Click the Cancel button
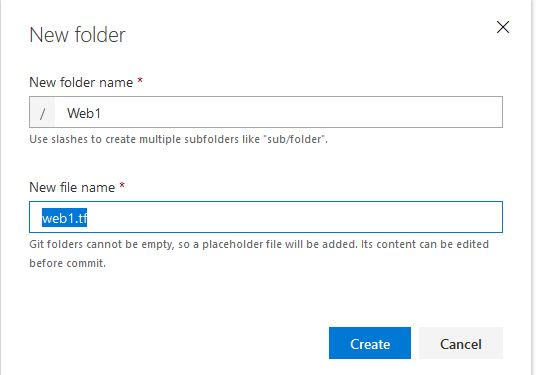The width and height of the screenshot is (536, 375). (x=461, y=343)
